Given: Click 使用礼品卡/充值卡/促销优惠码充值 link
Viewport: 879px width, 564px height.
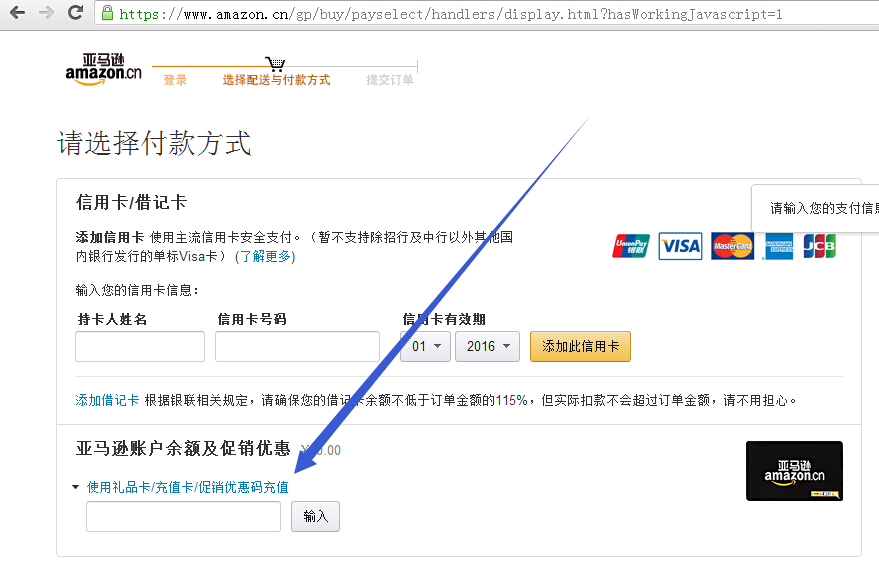Looking at the screenshot, I should click(x=188, y=487).
